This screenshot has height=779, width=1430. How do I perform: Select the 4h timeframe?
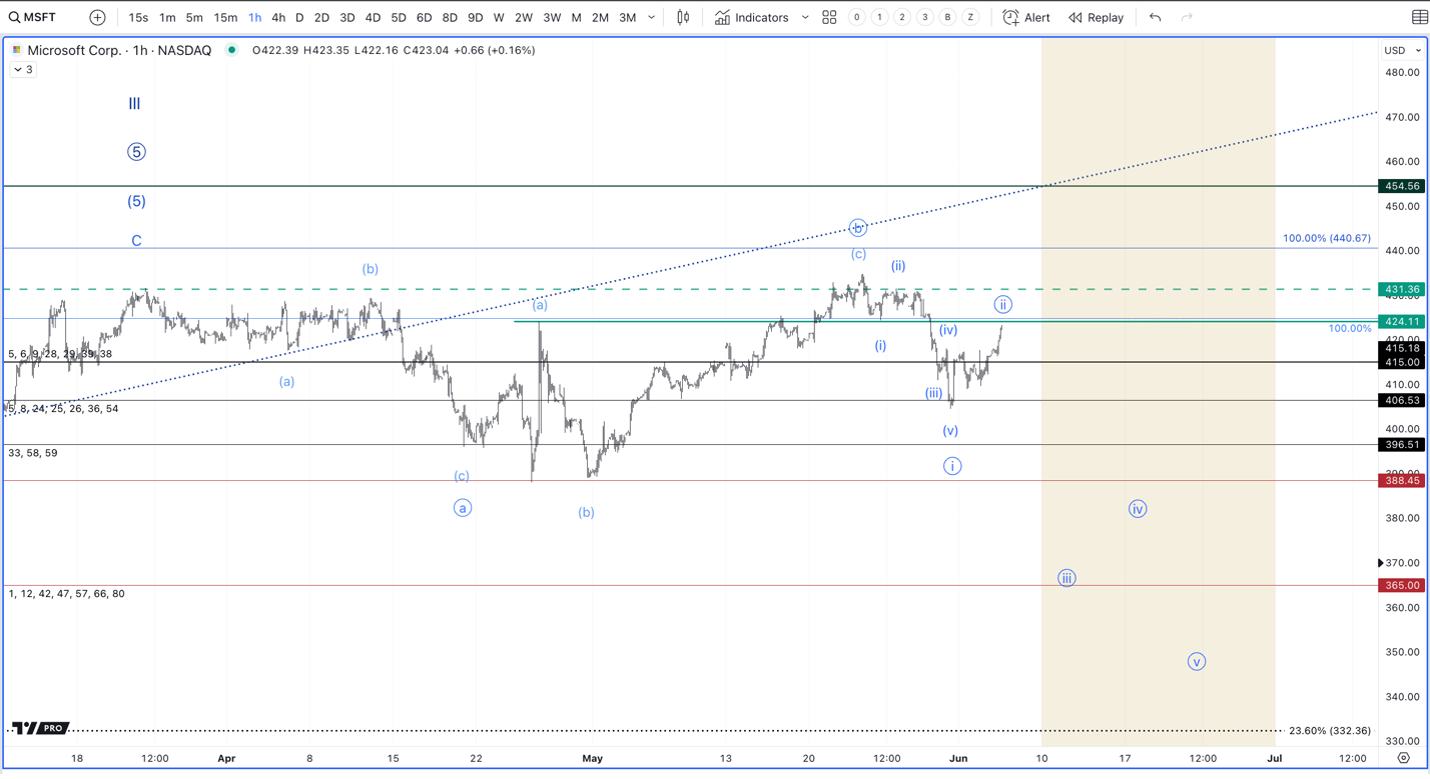click(278, 17)
